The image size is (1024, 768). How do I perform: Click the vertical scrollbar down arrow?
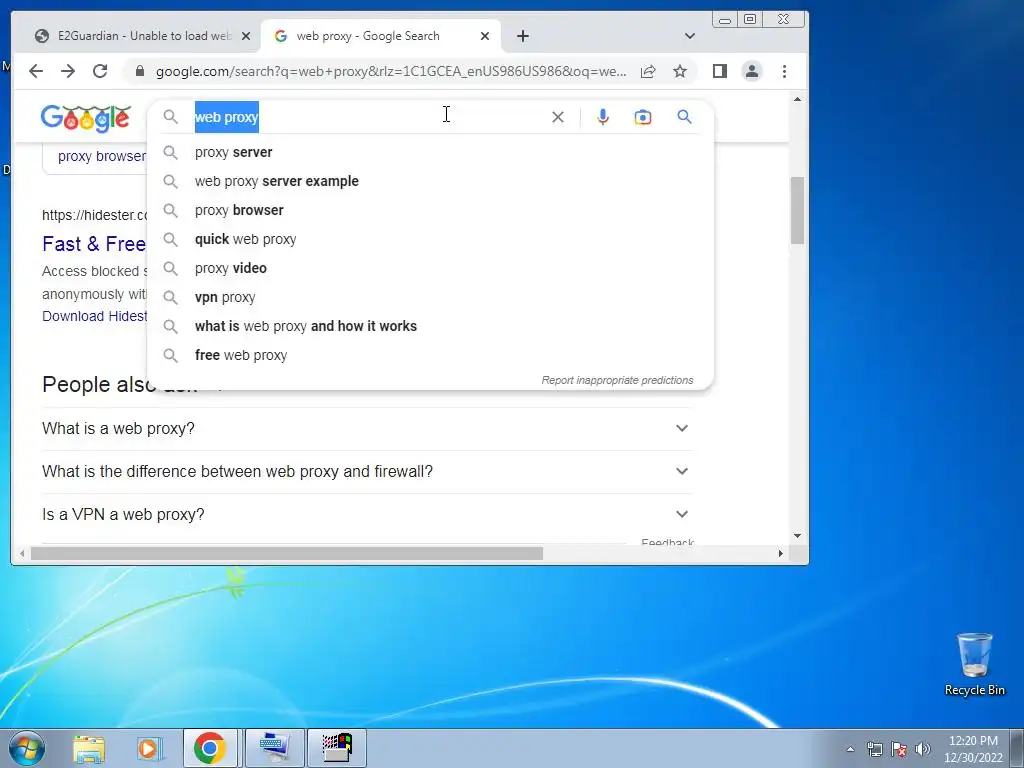[x=797, y=536]
